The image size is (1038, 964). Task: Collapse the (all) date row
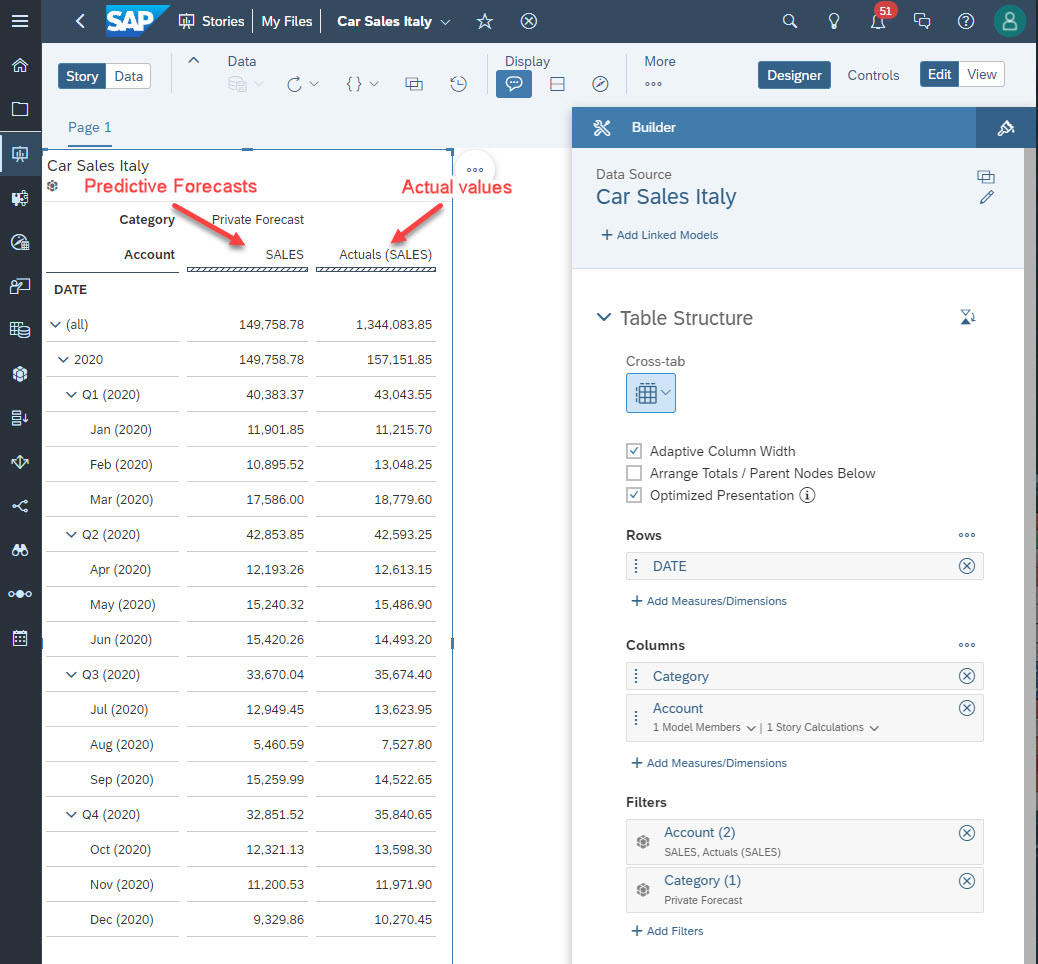click(x=56, y=324)
